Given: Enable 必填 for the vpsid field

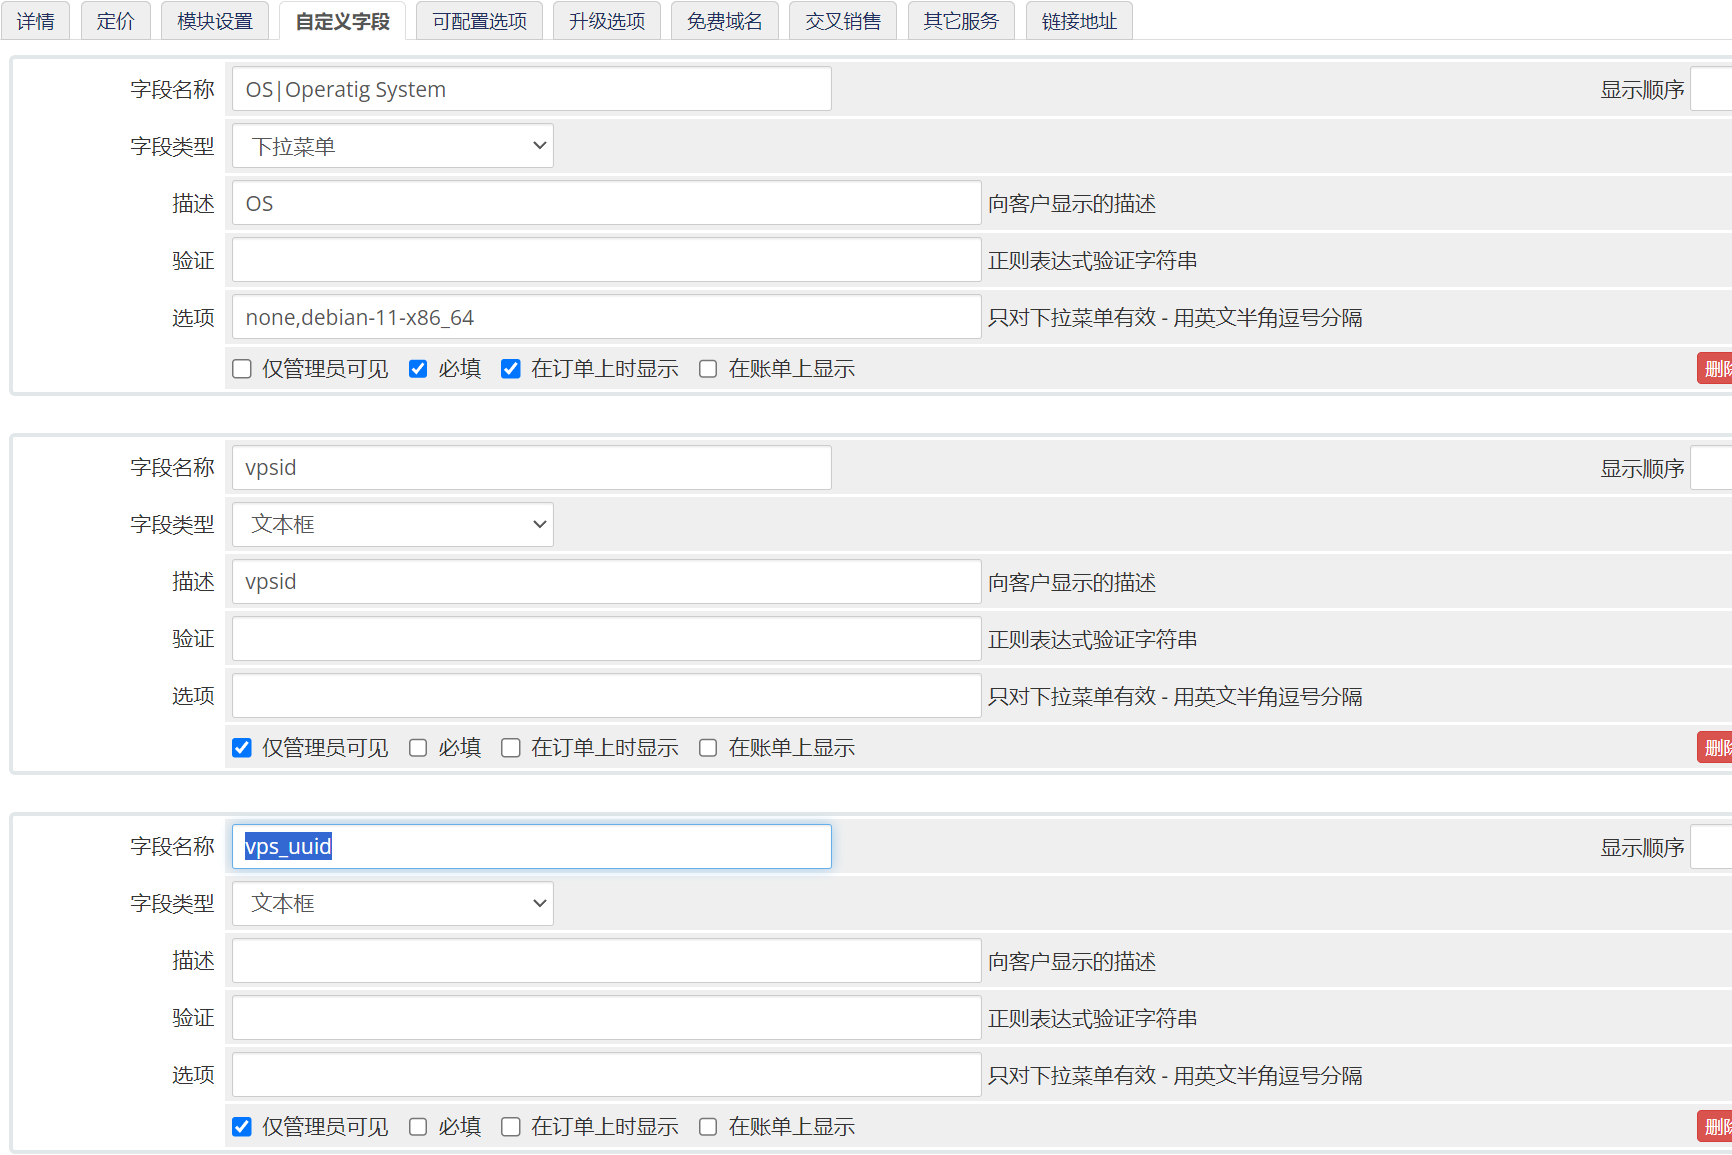Looking at the screenshot, I should coord(418,748).
